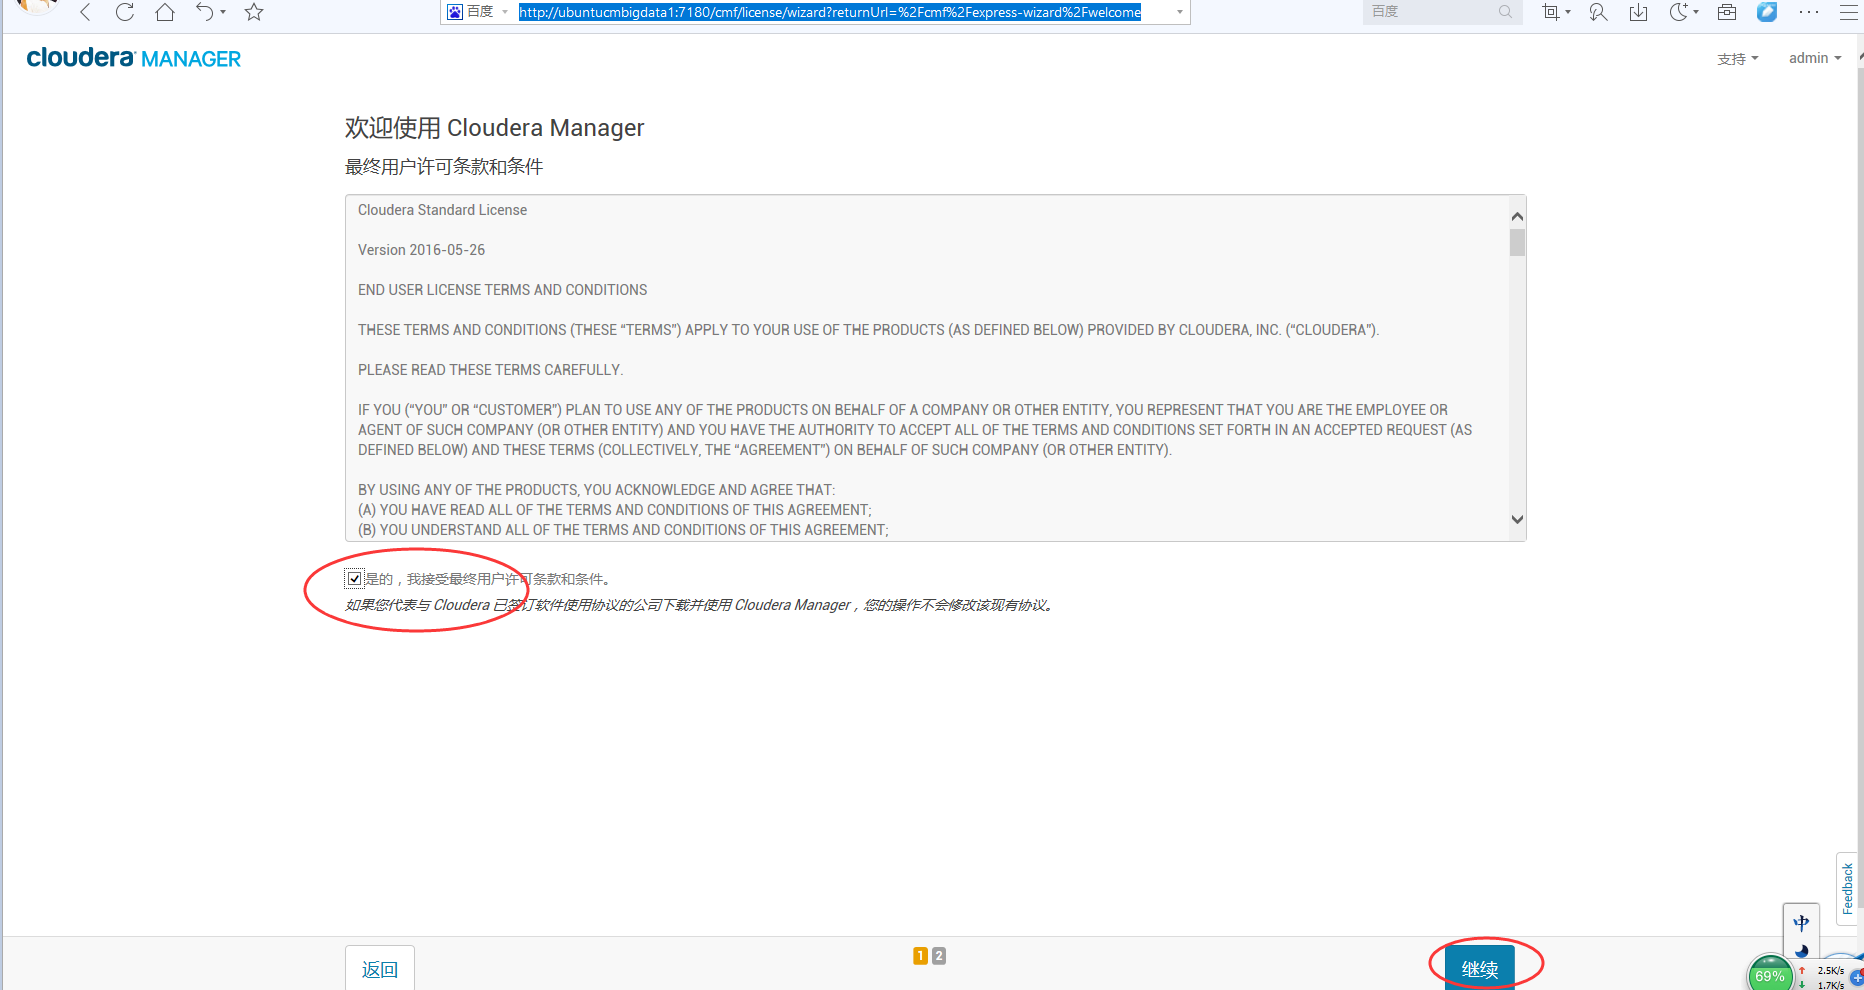Click the '最终用户许可条款和条件' subheading
Image resolution: width=1864 pixels, height=990 pixels.
click(444, 166)
